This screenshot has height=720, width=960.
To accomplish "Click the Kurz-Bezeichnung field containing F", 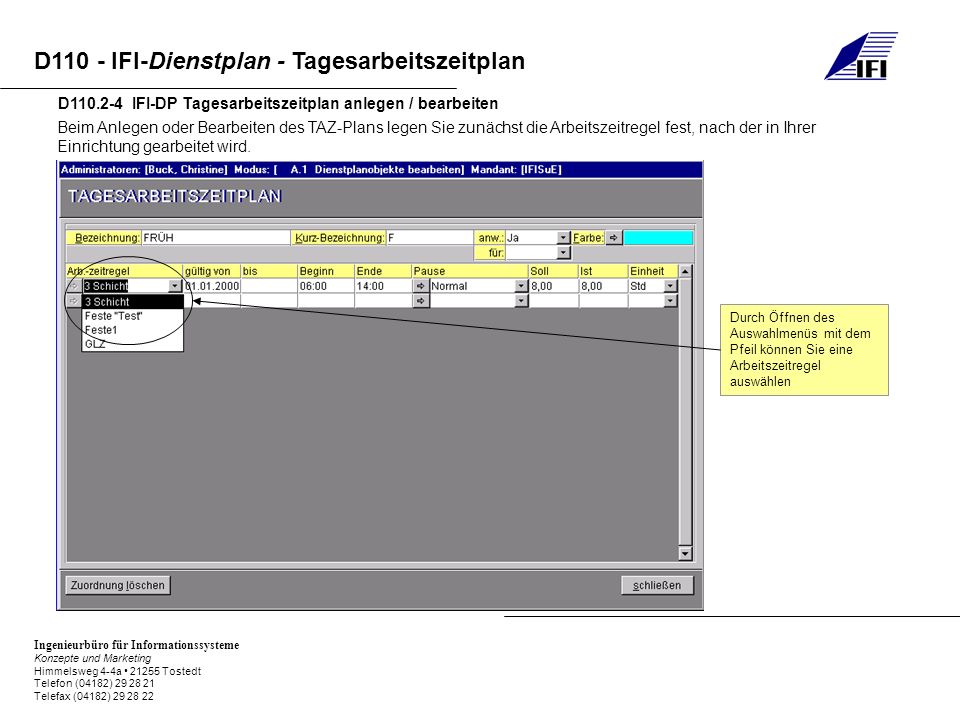I will pos(429,238).
